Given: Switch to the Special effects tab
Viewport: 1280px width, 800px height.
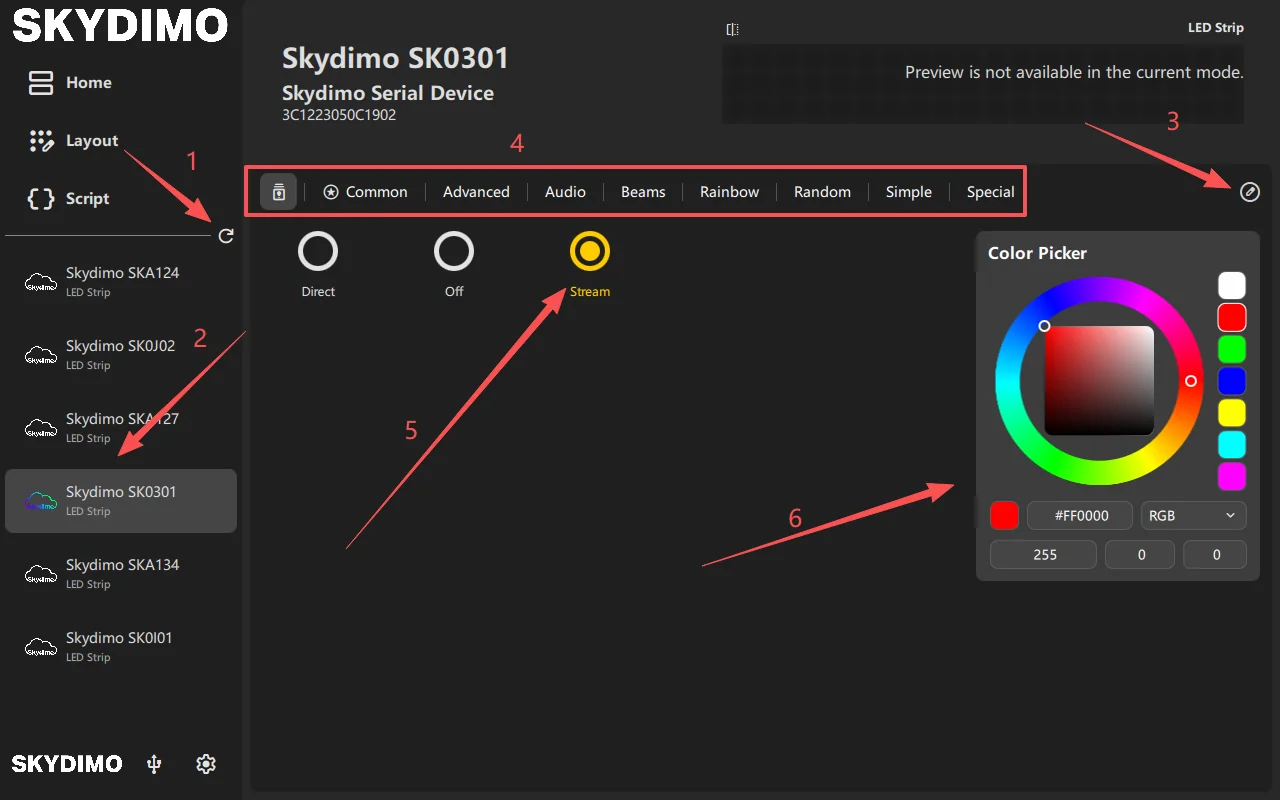Looking at the screenshot, I should point(989,191).
